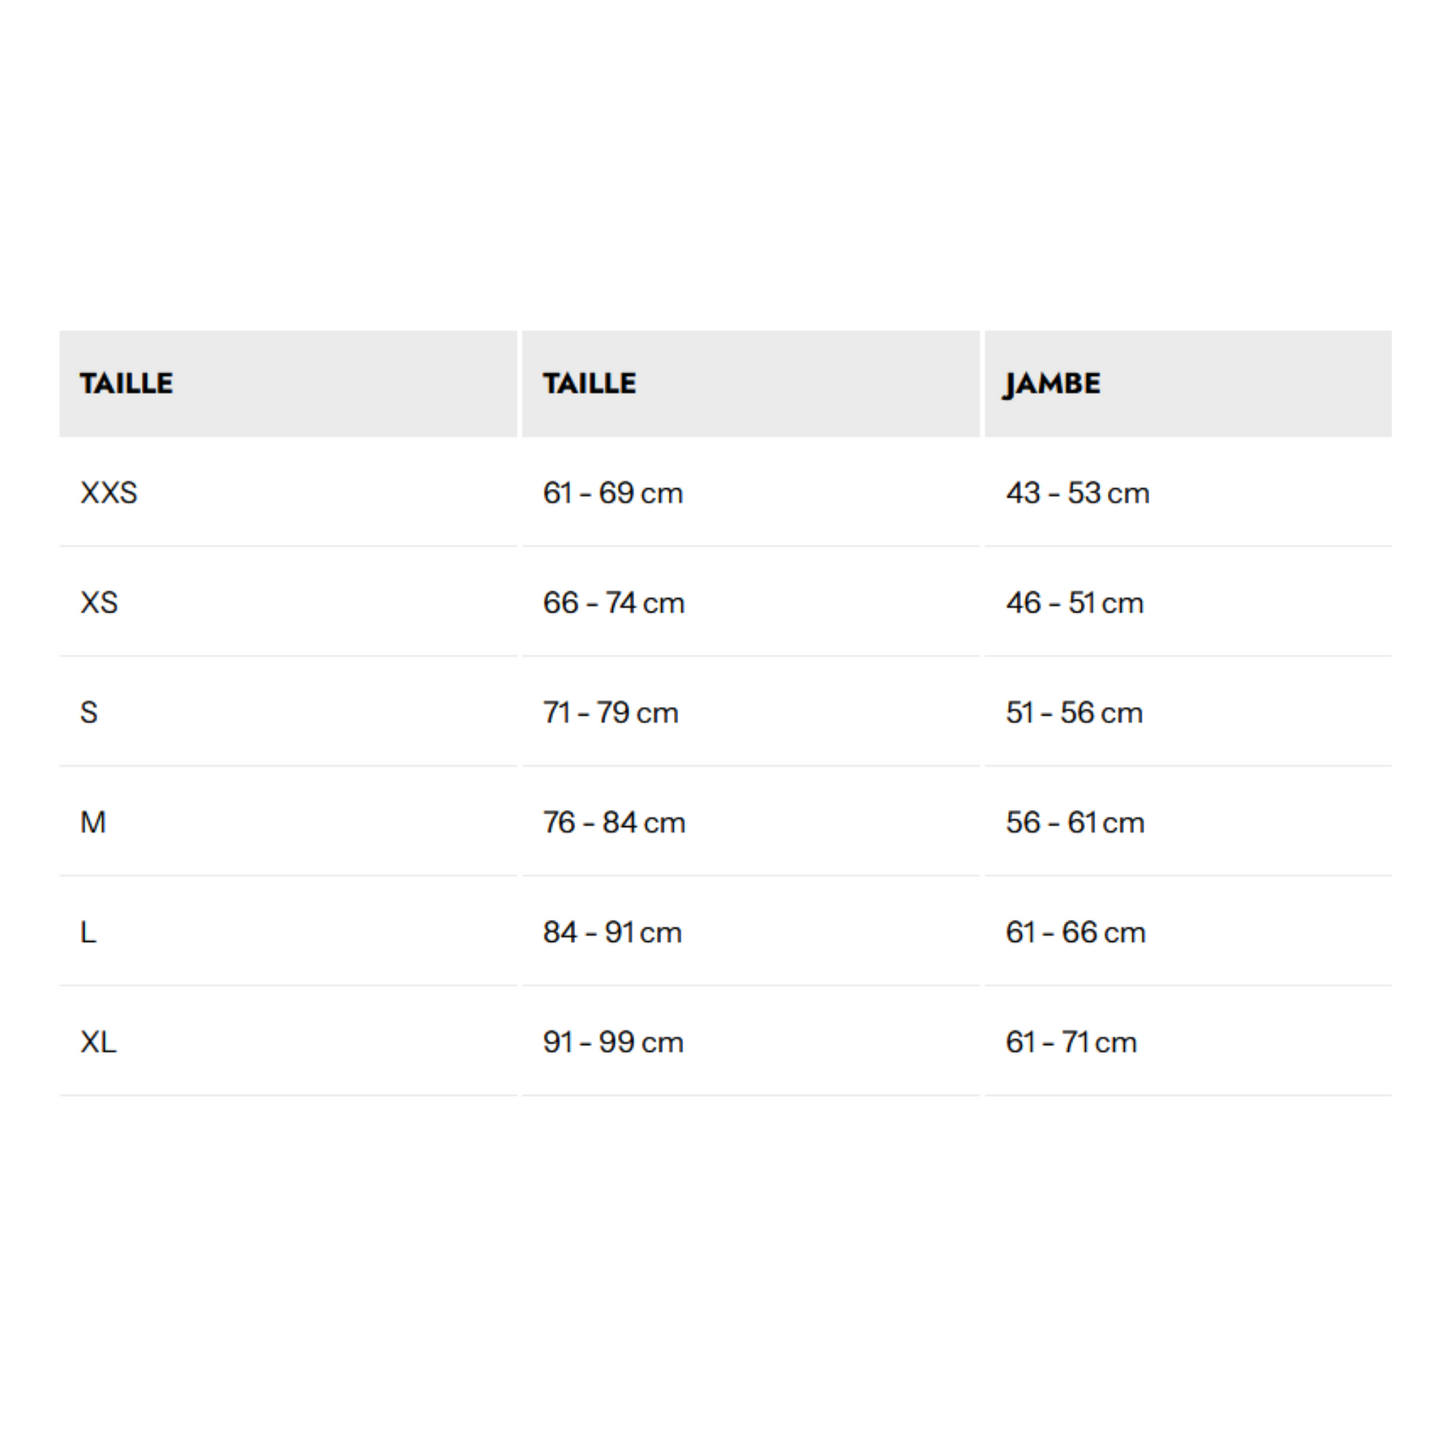Click the 43 - 53 cm leg value

pos(1078,493)
